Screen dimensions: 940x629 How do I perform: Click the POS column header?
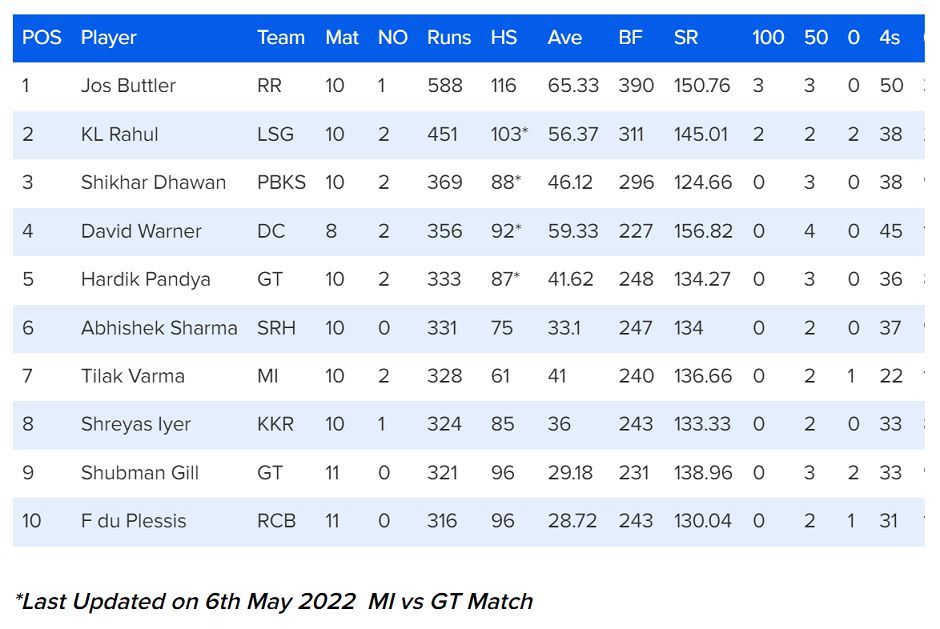(42, 38)
